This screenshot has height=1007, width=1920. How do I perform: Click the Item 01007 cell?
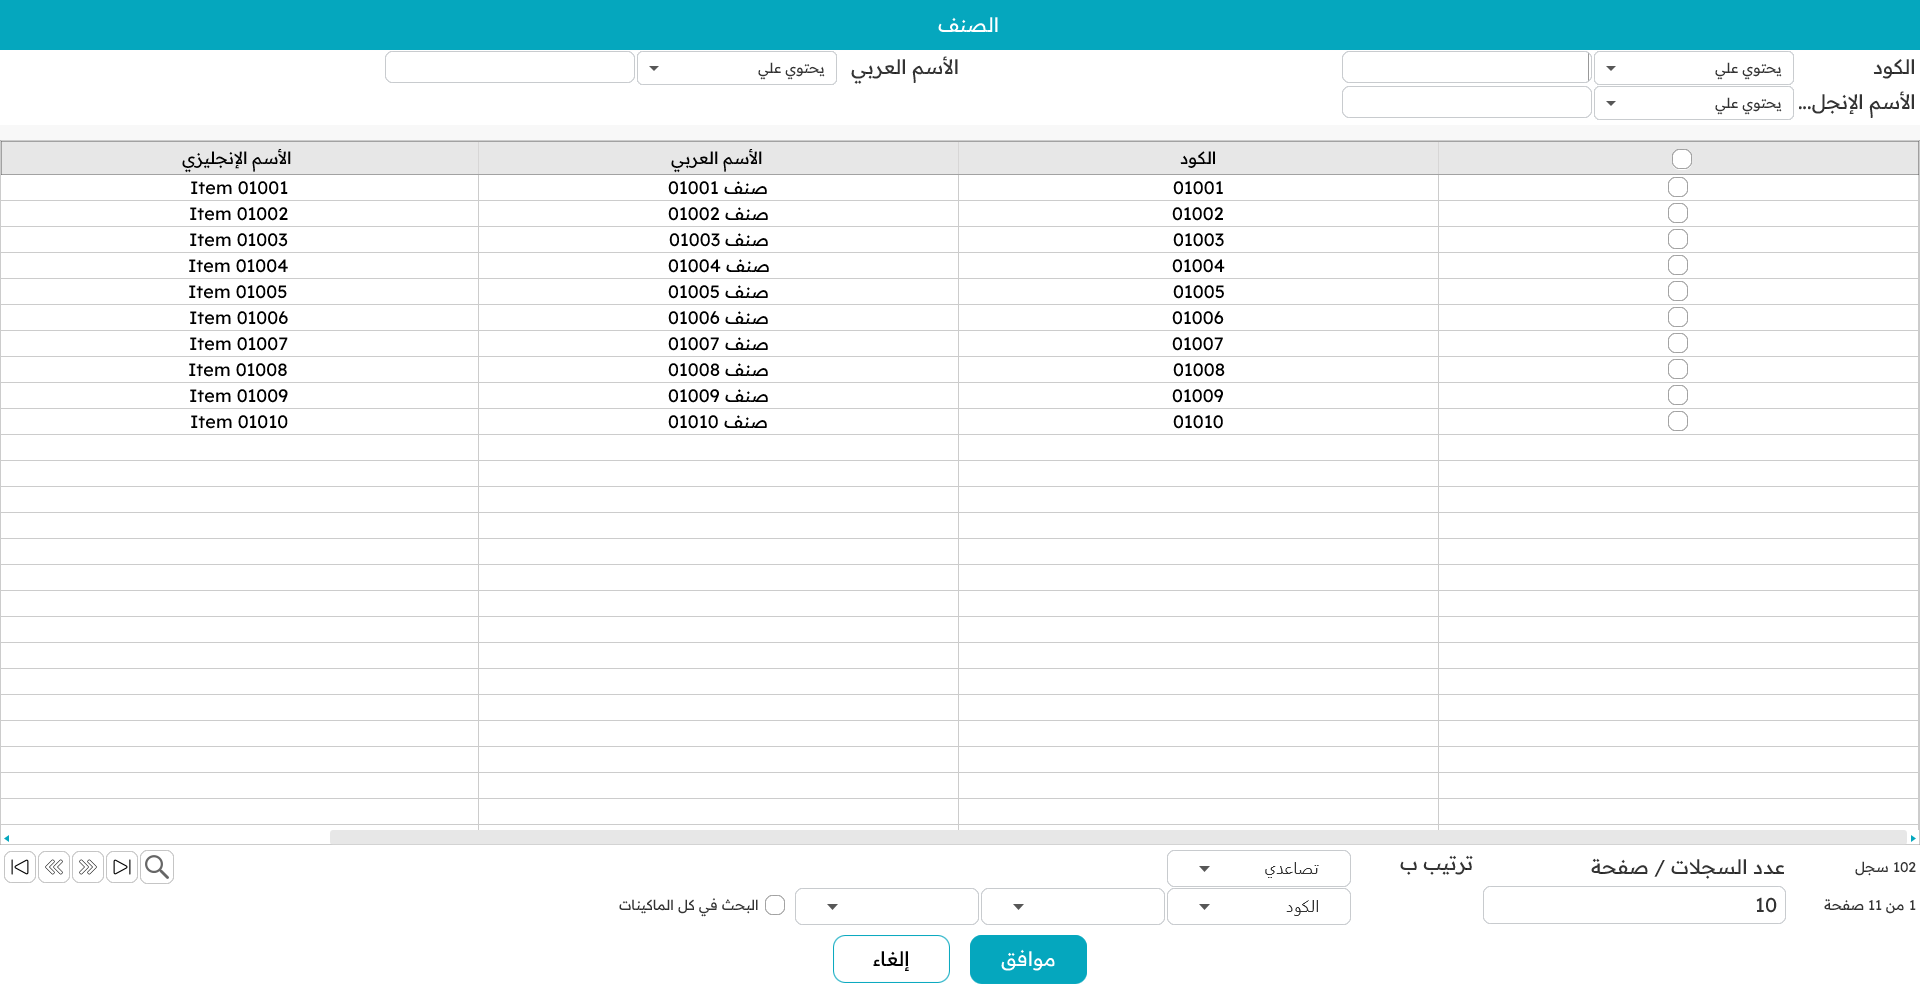(239, 343)
